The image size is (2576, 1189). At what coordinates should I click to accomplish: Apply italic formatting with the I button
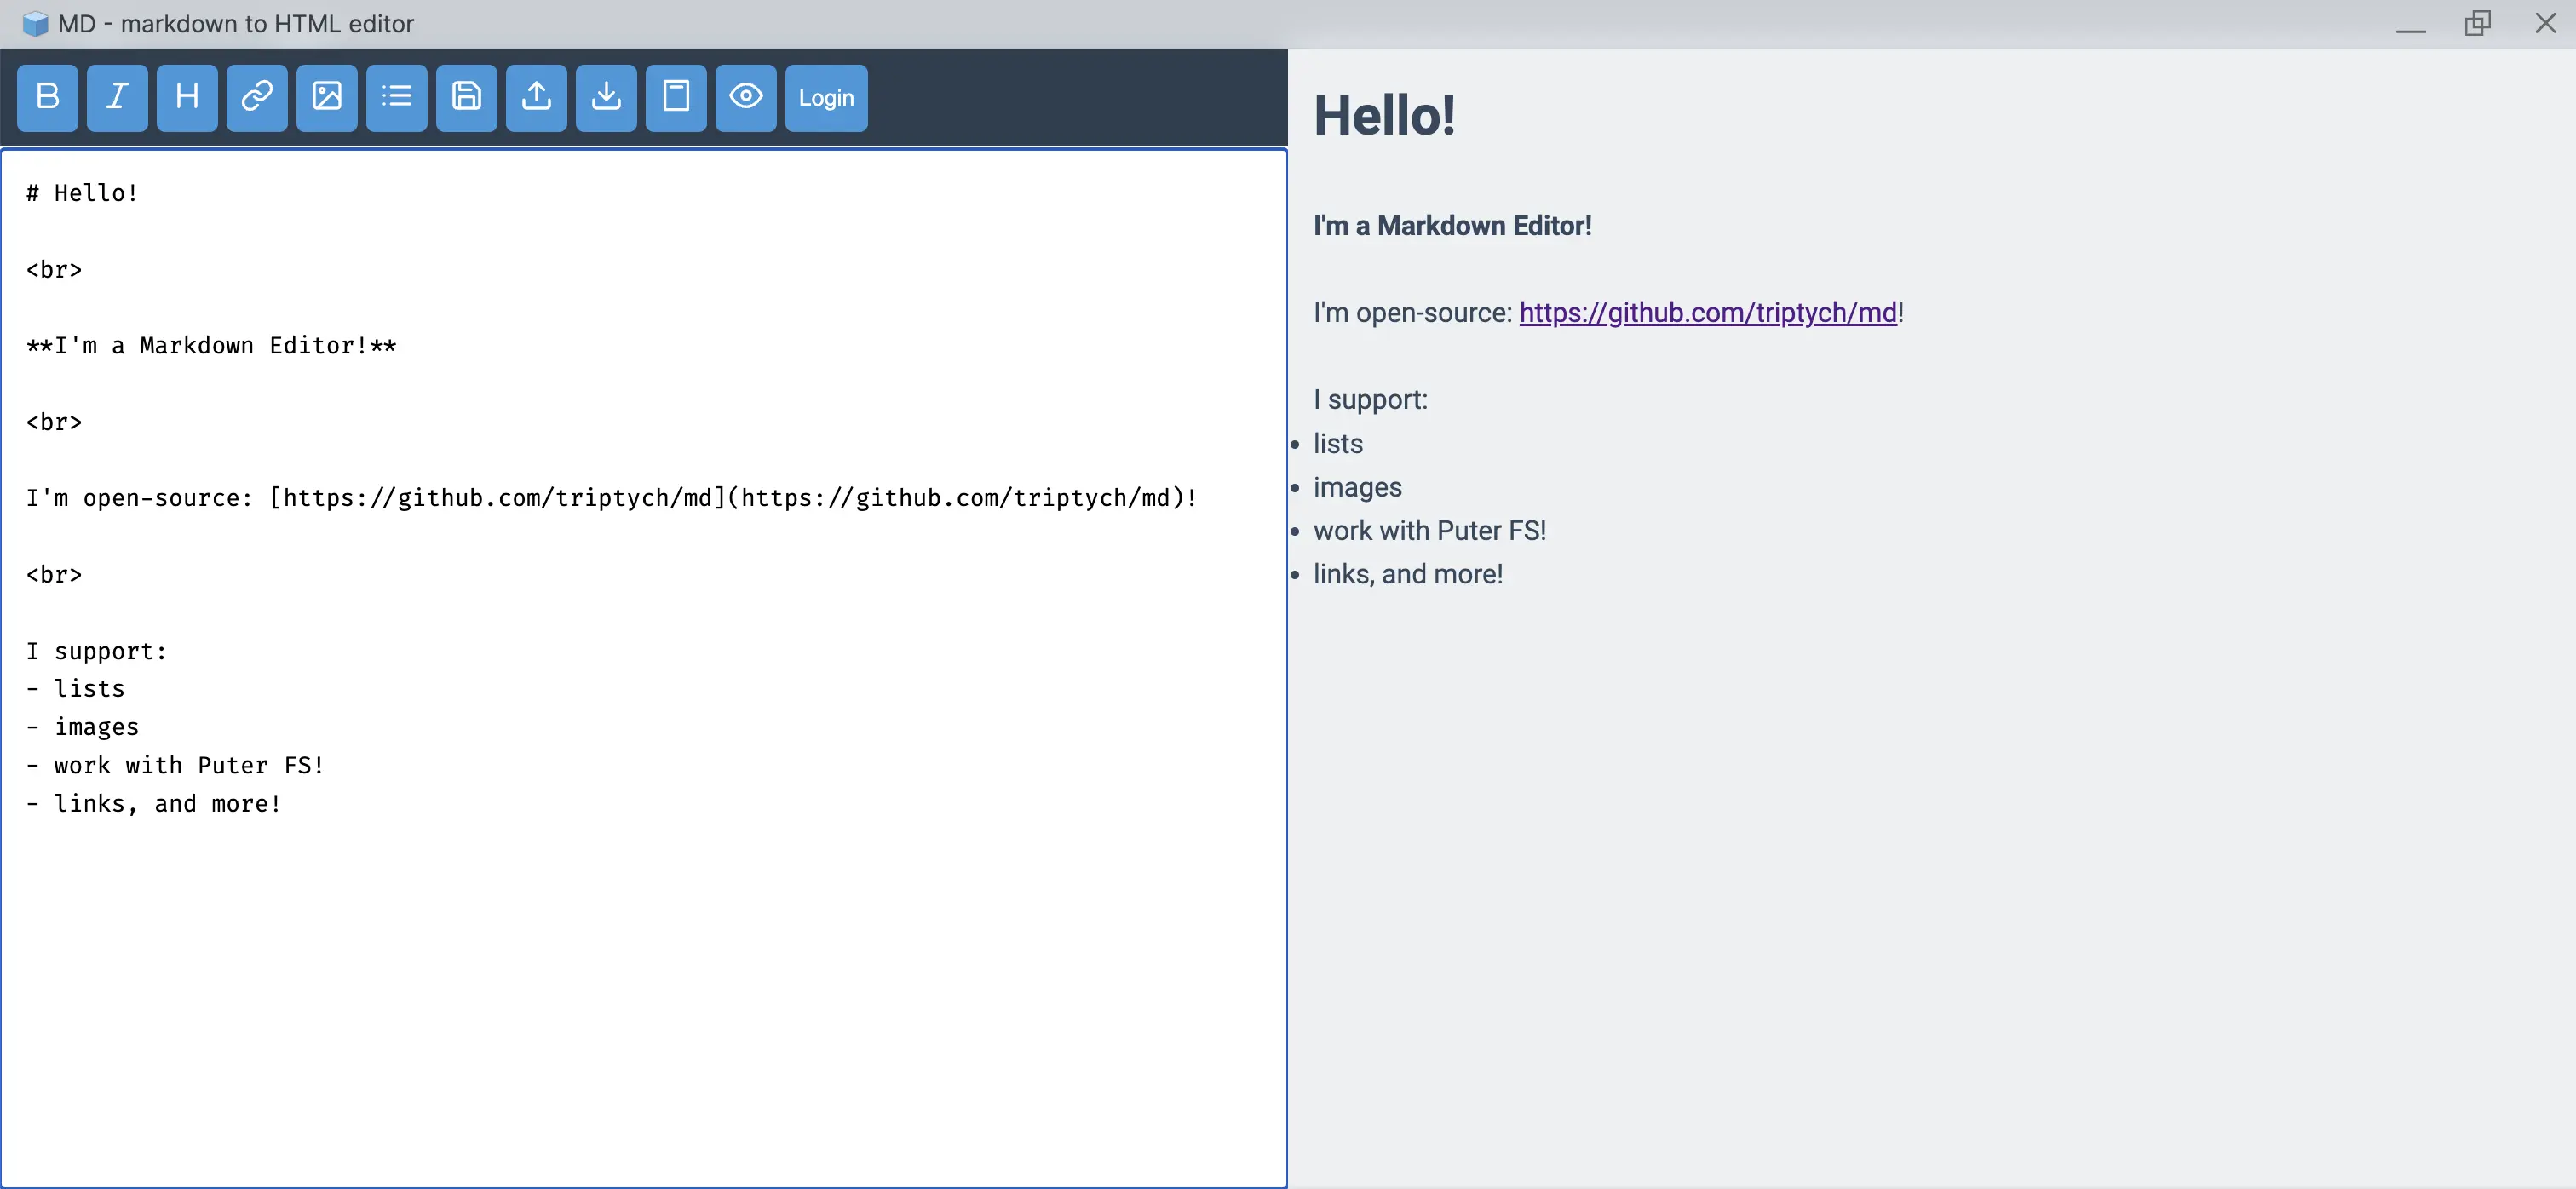pos(117,97)
